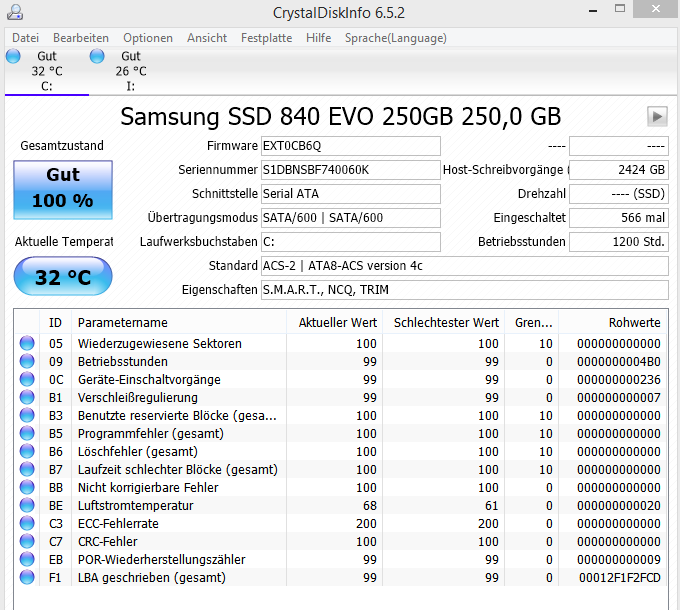Viewport: 680px width, 610px height.
Task: Open the Datei menu
Action: [x=25, y=38]
